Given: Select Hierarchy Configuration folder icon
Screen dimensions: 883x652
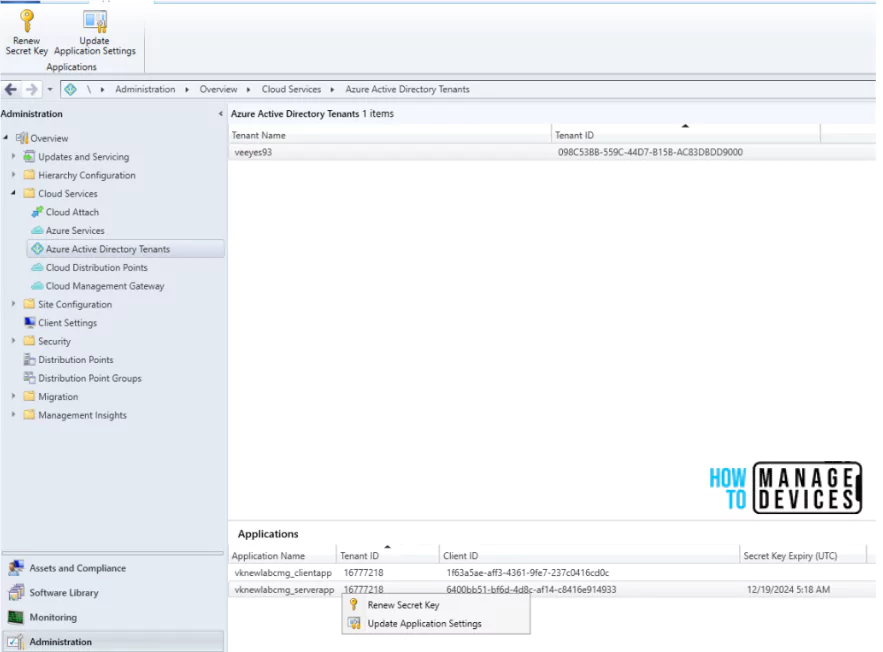Looking at the screenshot, I should pyautogui.click(x=29, y=175).
